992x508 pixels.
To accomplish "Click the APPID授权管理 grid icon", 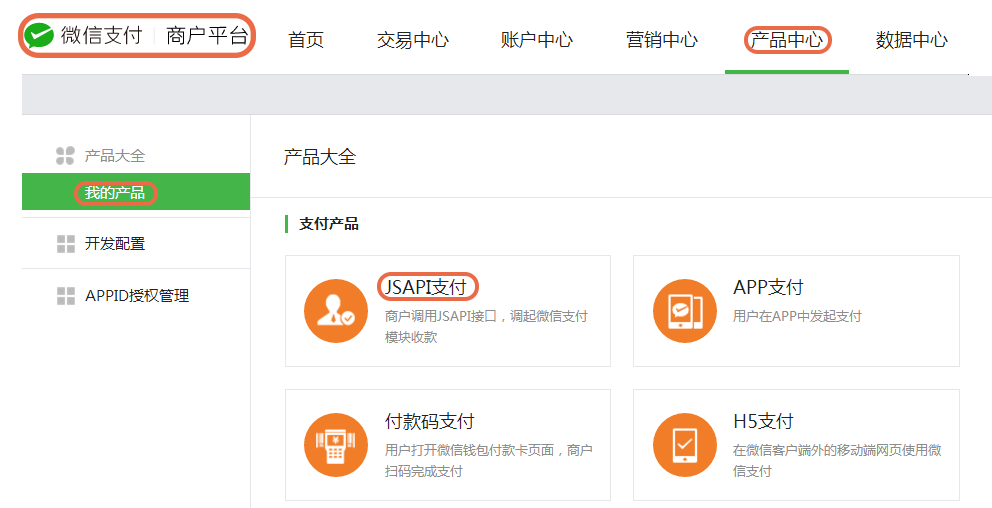I will pyautogui.click(x=66, y=295).
